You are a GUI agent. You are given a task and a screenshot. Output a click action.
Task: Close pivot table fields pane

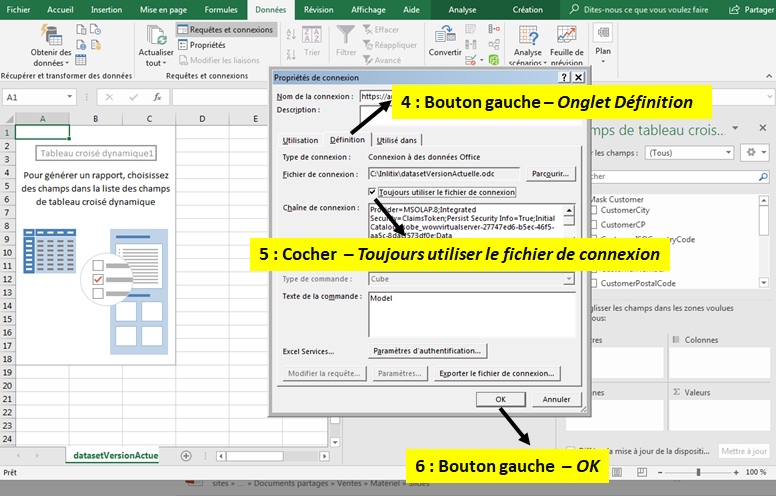[x=763, y=128]
